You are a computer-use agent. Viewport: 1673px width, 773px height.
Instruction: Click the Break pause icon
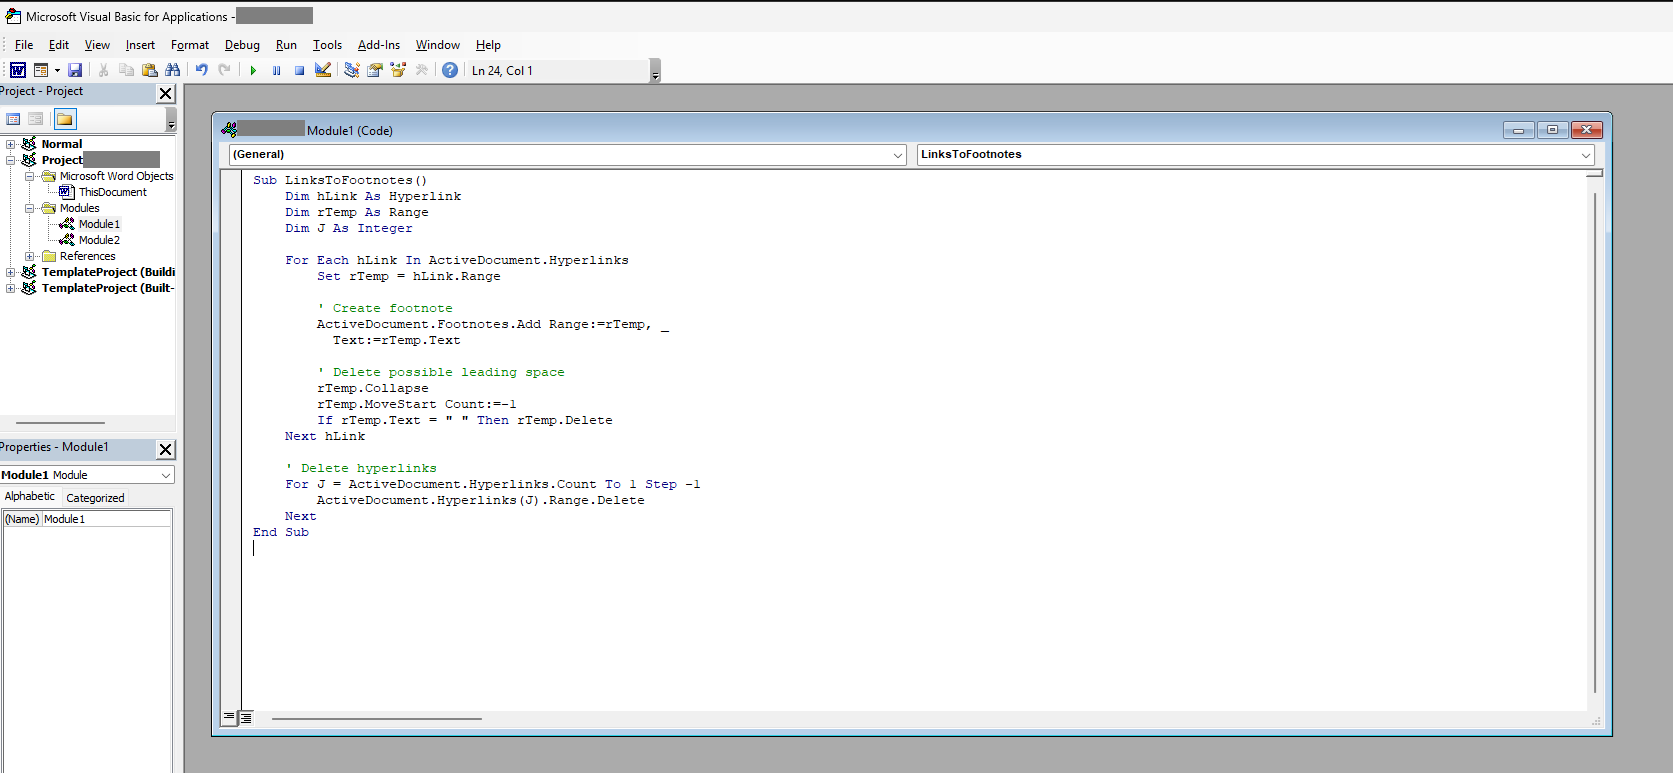pos(277,70)
